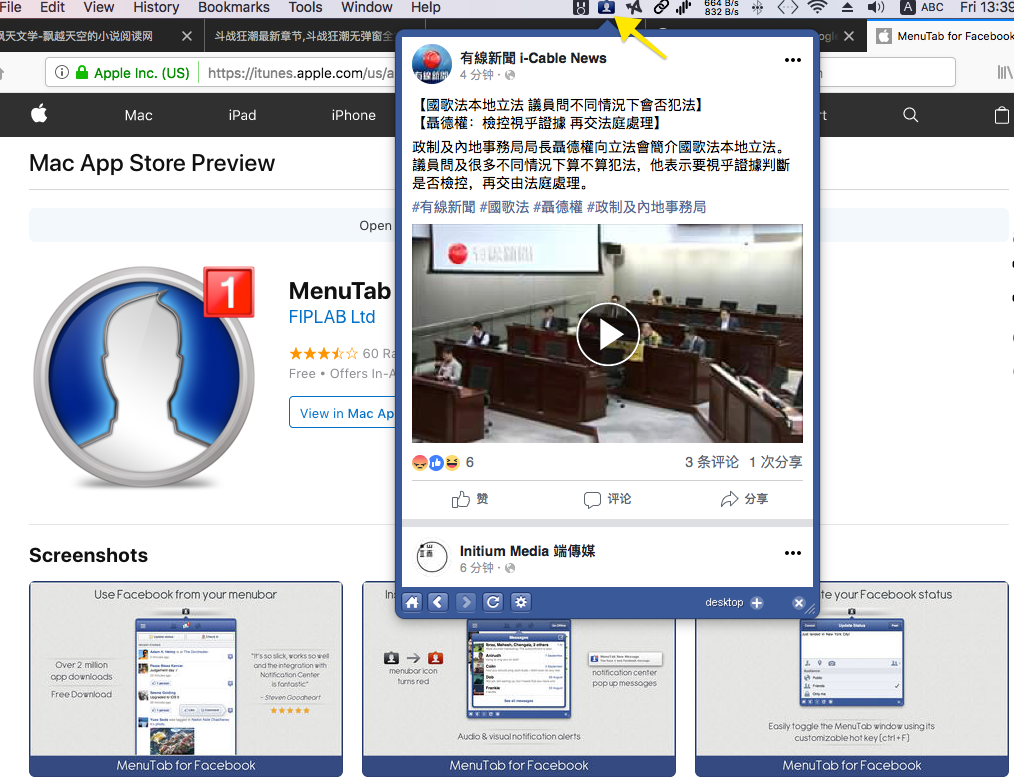
Task: Click the back arrow in MenuTab toolbar
Action: [x=438, y=602]
